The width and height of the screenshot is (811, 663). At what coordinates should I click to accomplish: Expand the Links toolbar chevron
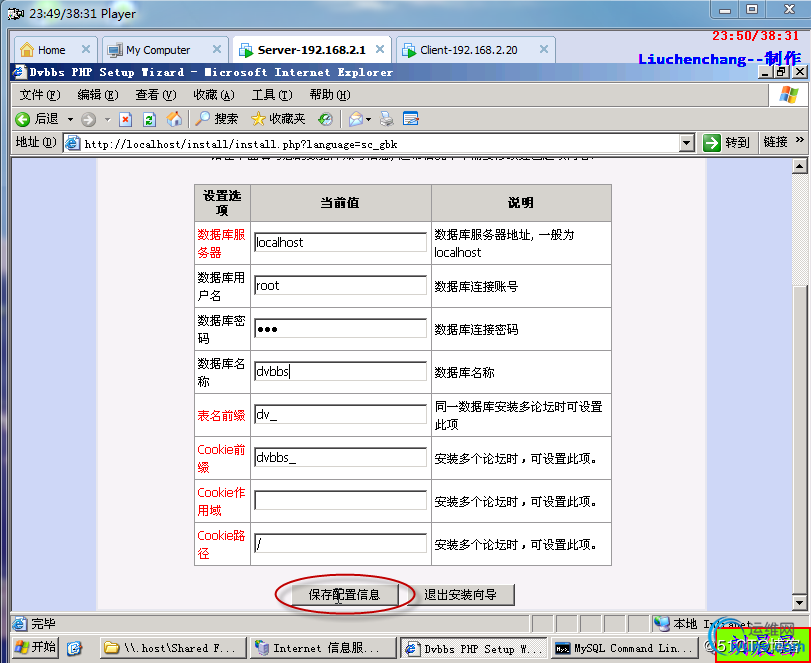click(799, 140)
